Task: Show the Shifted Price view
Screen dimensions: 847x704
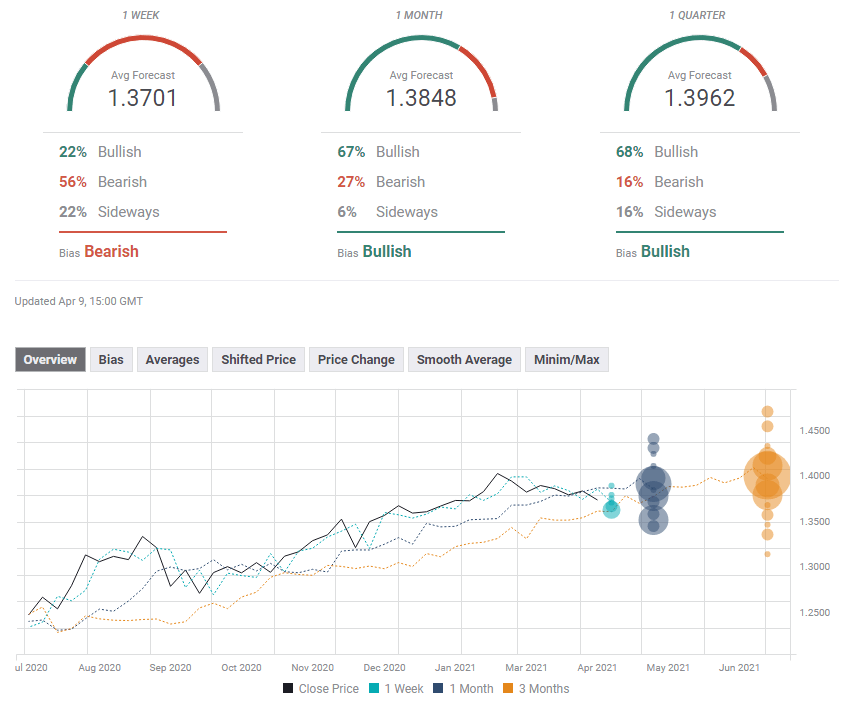Action: click(x=258, y=360)
